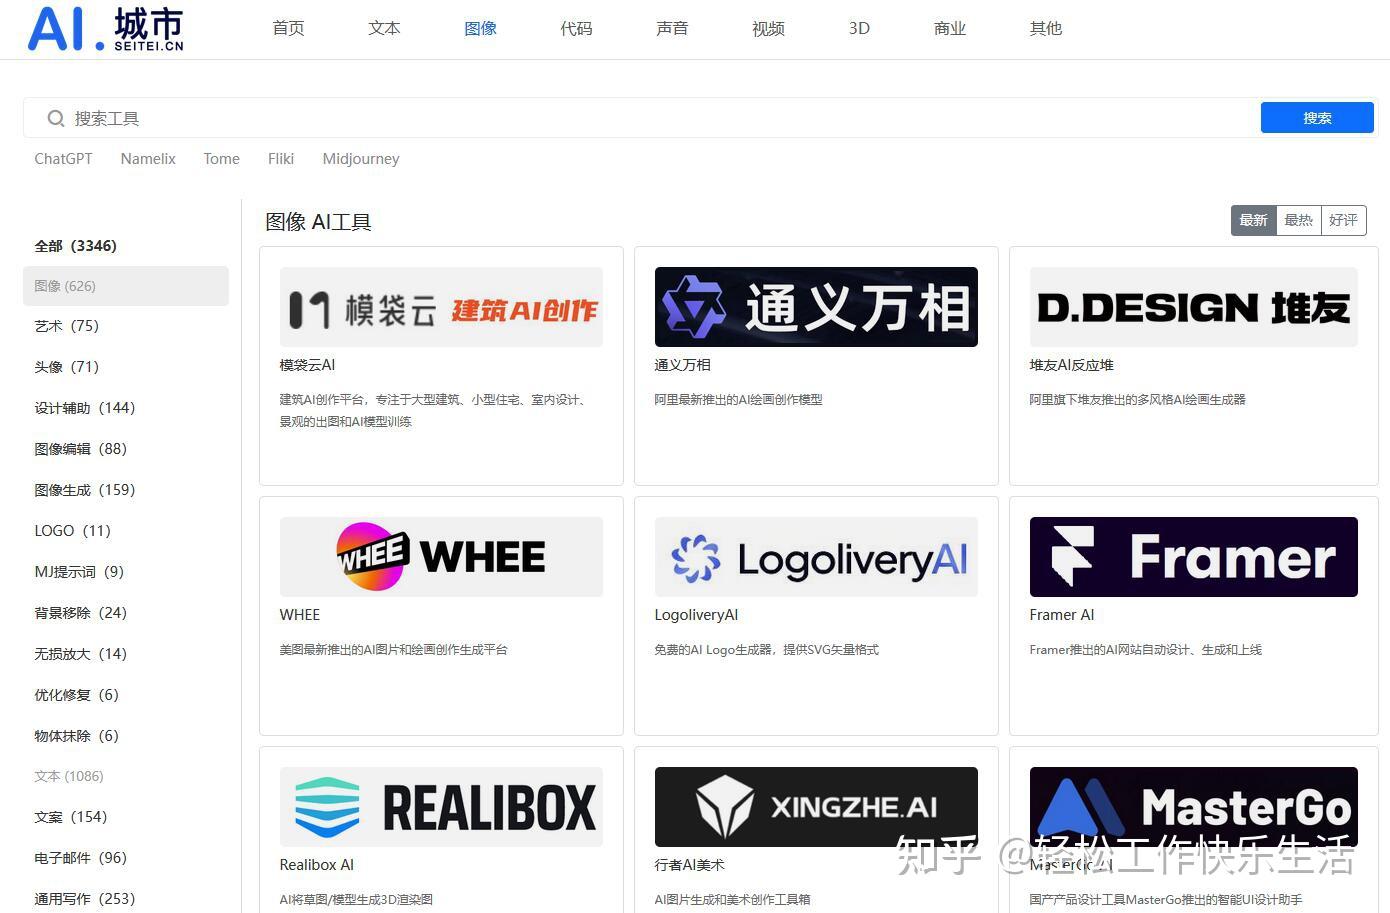Open the 视频 navigation tab
The width and height of the screenshot is (1390, 913).
click(x=768, y=28)
